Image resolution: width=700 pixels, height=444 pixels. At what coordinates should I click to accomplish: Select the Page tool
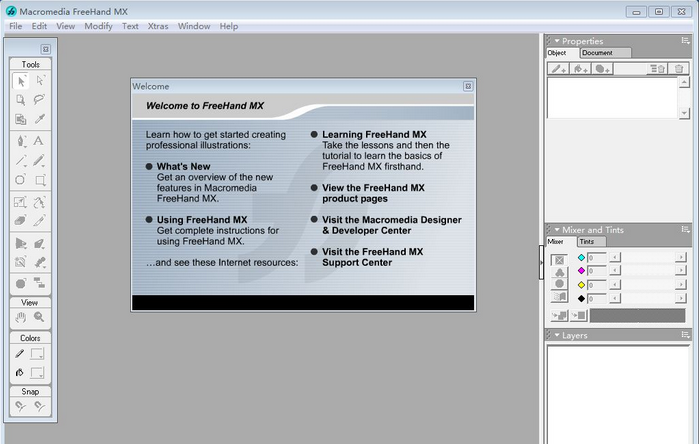click(21, 100)
